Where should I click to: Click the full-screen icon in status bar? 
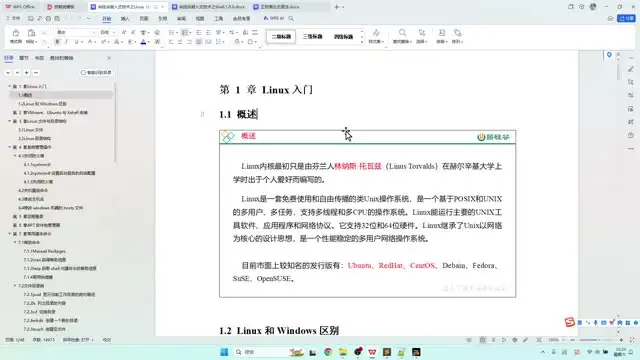[632, 340]
